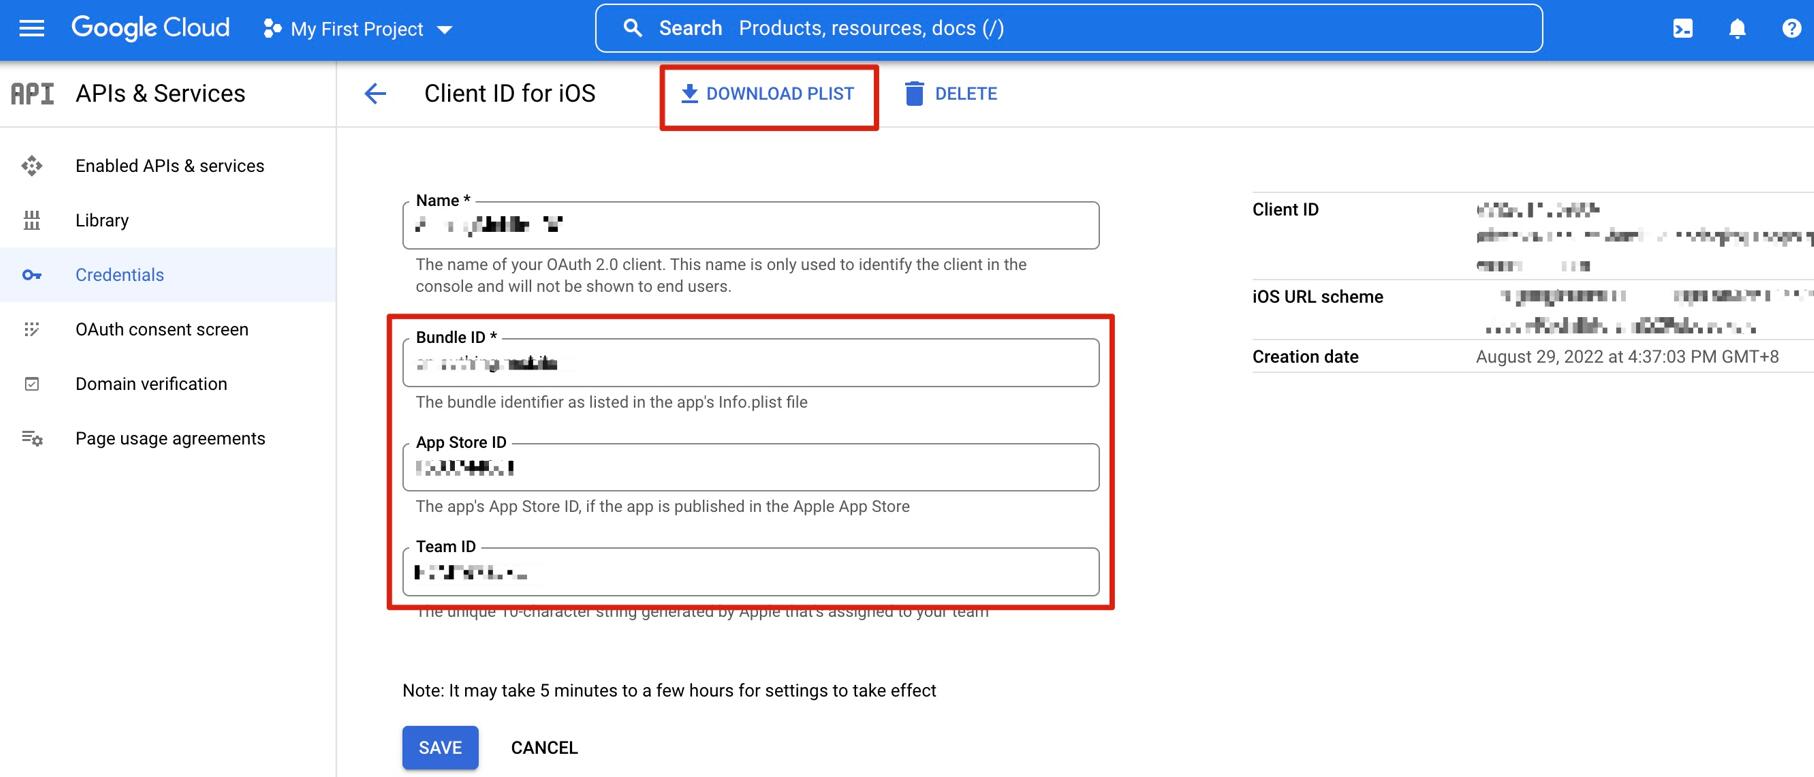Open Enabled APIs & services page
Viewport: 1814px width, 777px height.
point(169,166)
